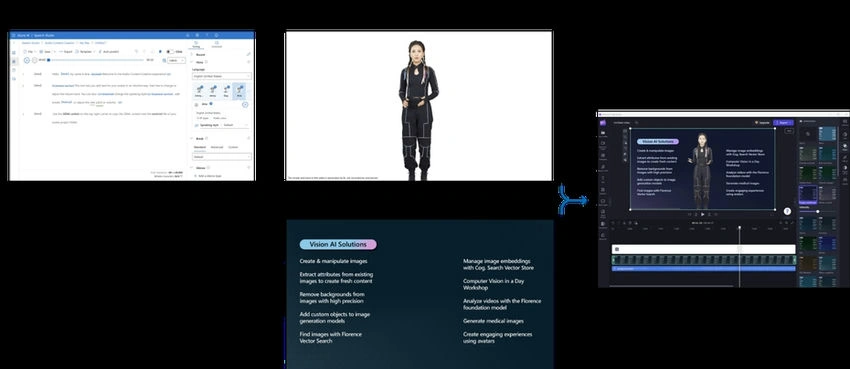Open the Language dropdown in Speech Studio
This screenshot has height=369, width=850.
[221, 76]
